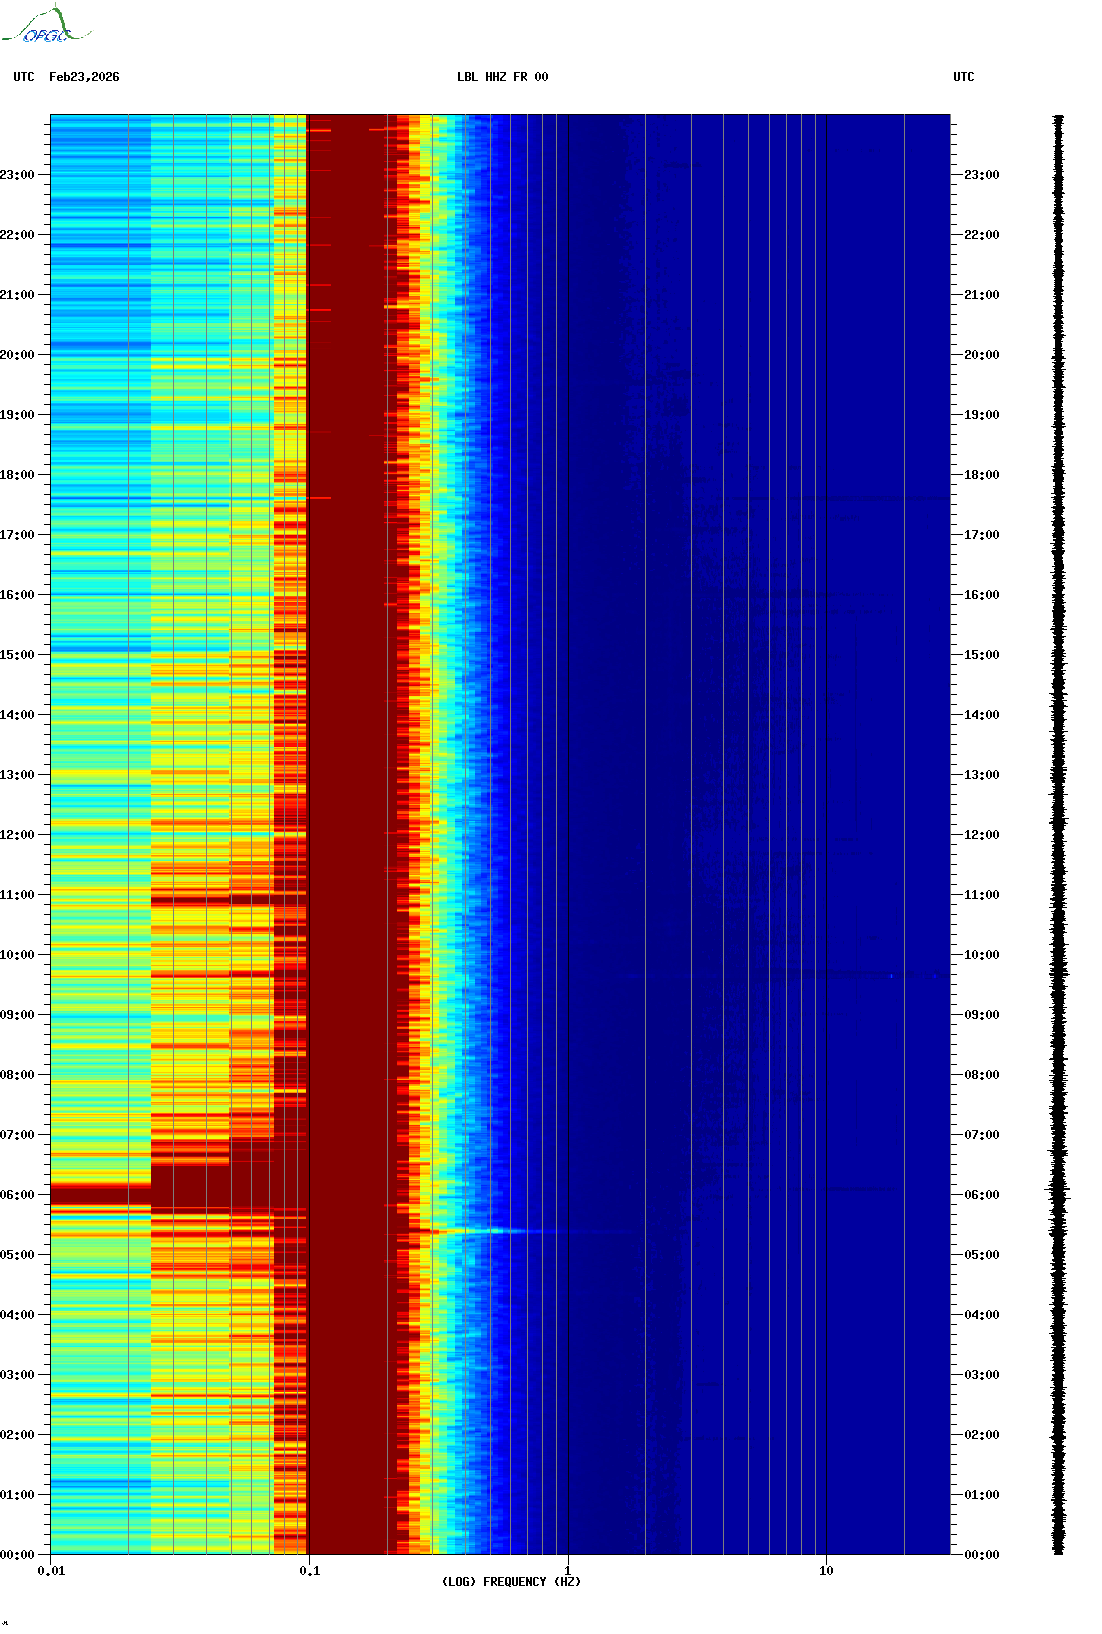Click the 10:00 label on right time axis
1102x1634 pixels.
(982, 955)
